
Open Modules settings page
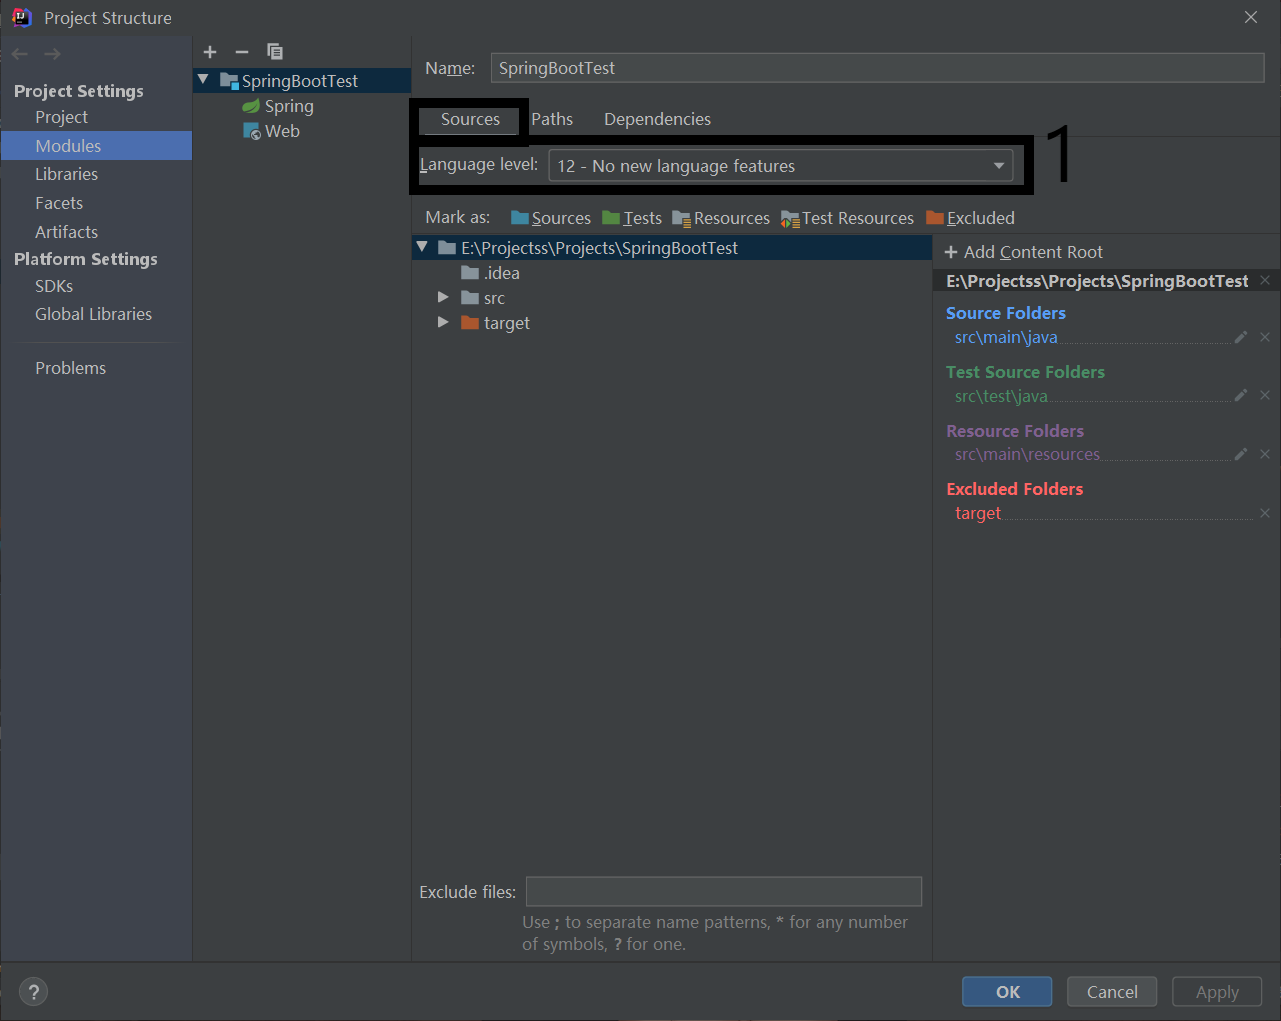pyautogui.click(x=96, y=146)
